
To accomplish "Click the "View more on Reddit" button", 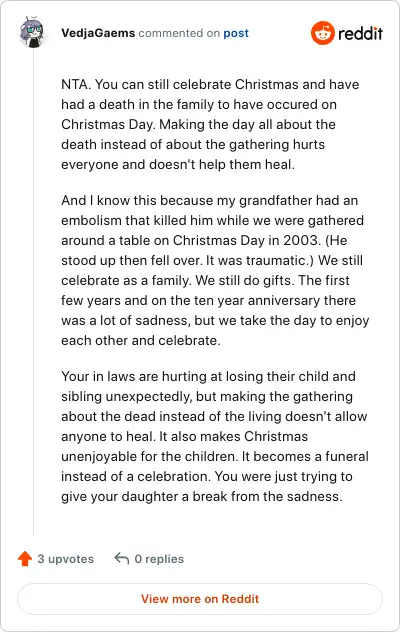I will coord(200,599).
